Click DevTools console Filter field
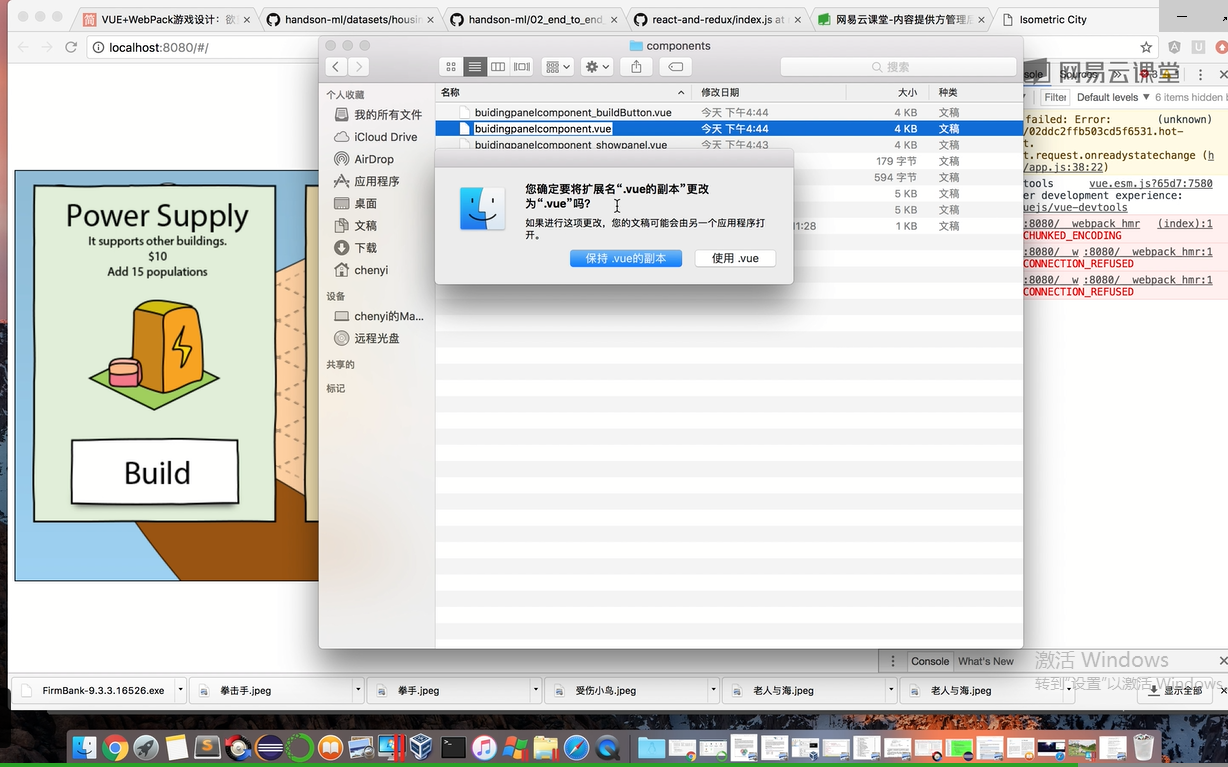The image size is (1228, 767). tap(1055, 97)
